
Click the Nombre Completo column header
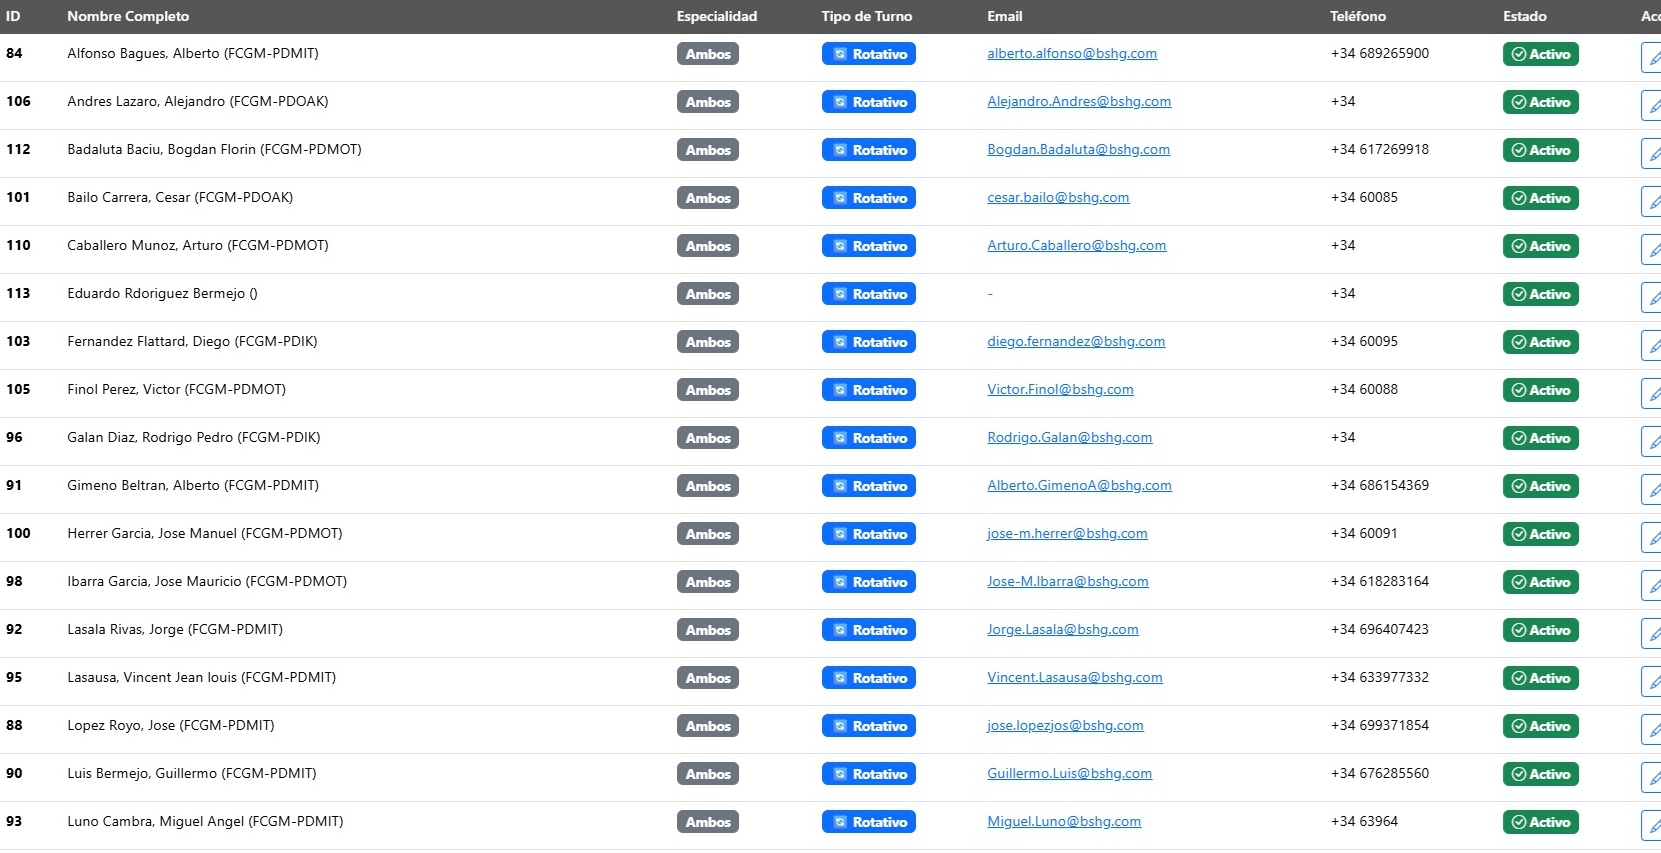[x=128, y=16]
